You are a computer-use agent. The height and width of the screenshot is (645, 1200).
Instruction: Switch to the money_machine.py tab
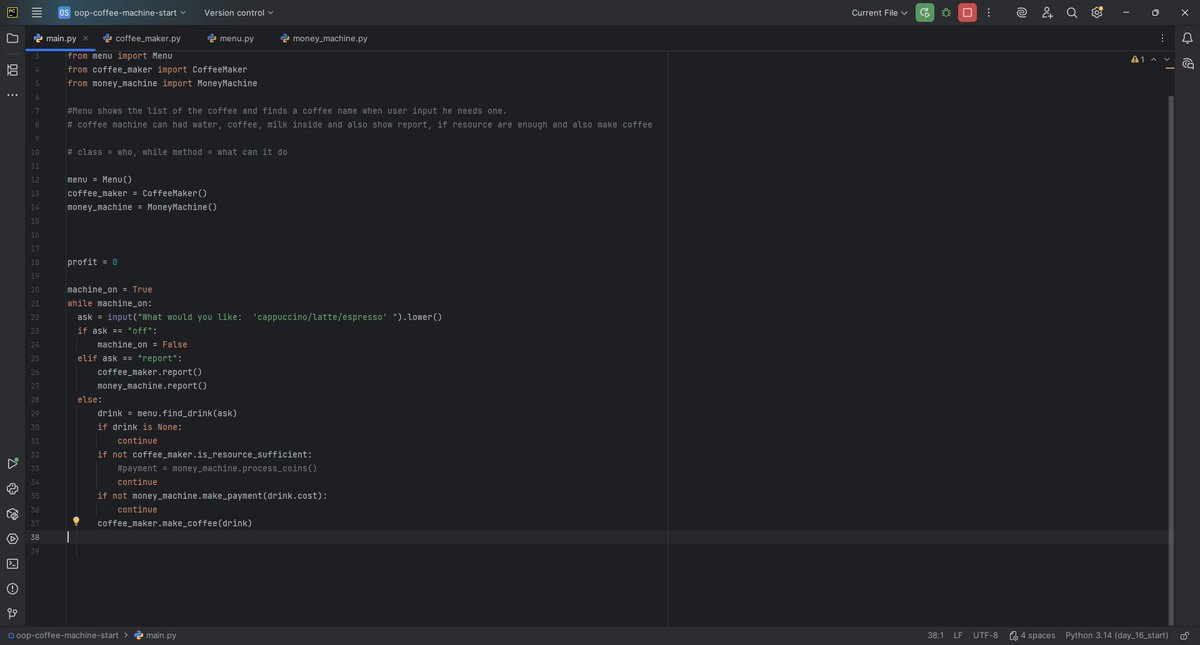324,38
